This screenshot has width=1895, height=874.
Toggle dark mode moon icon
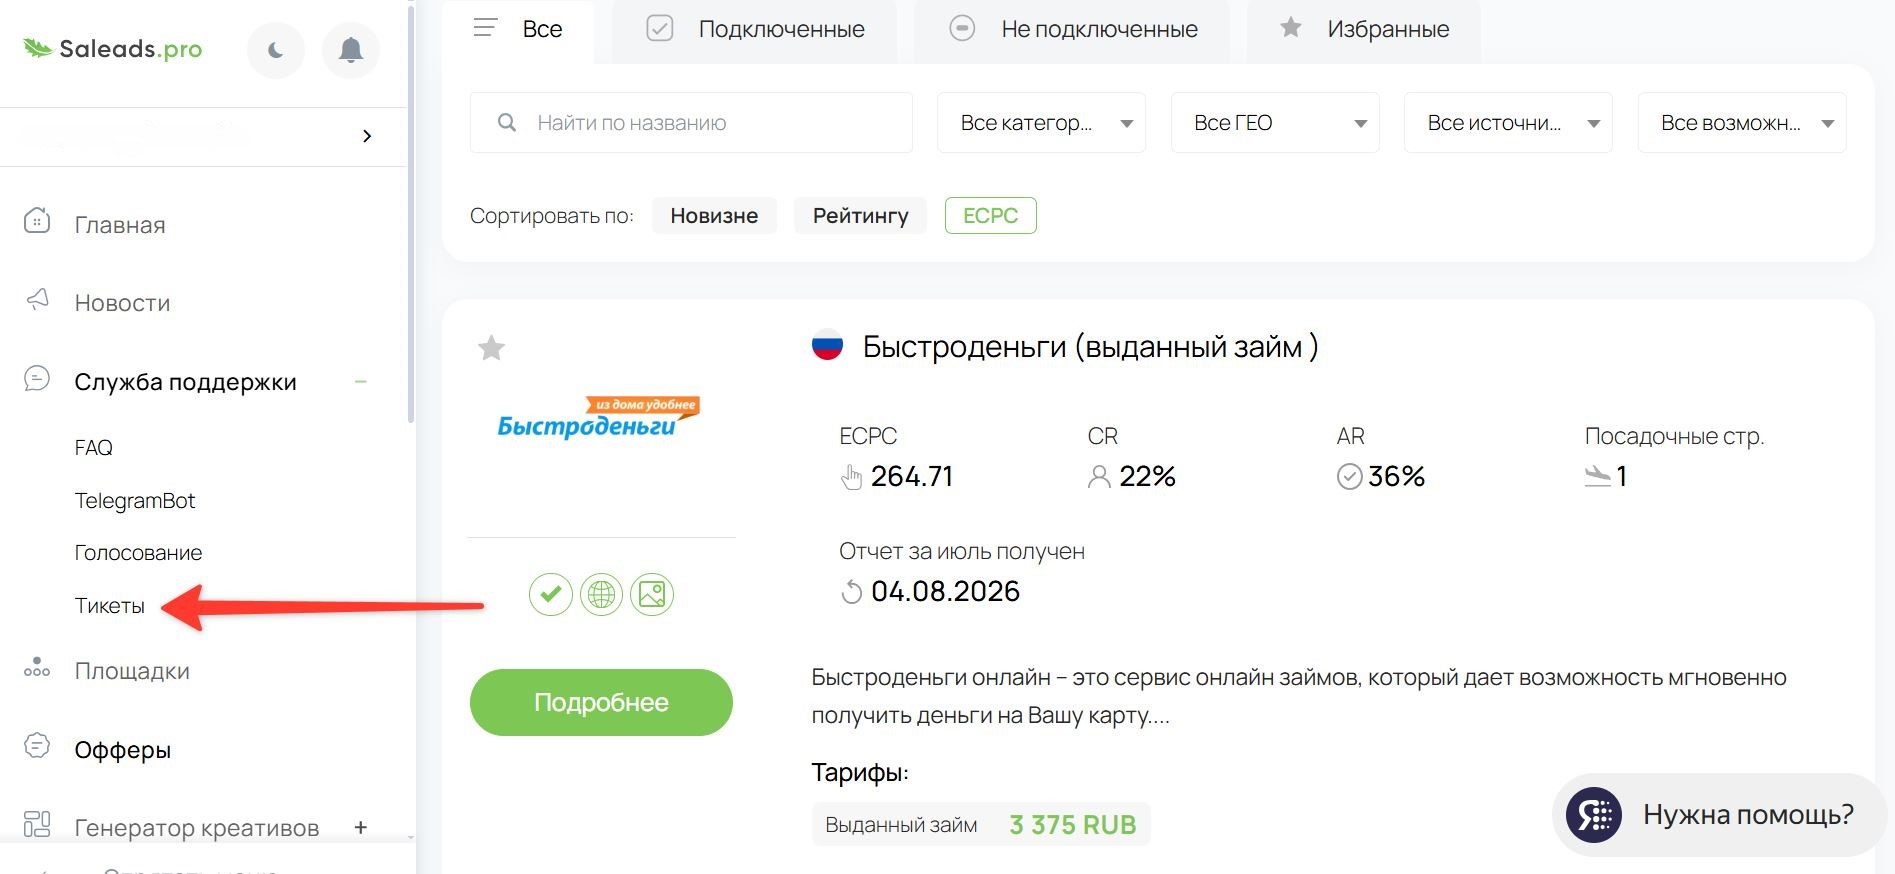pyautogui.click(x=276, y=50)
